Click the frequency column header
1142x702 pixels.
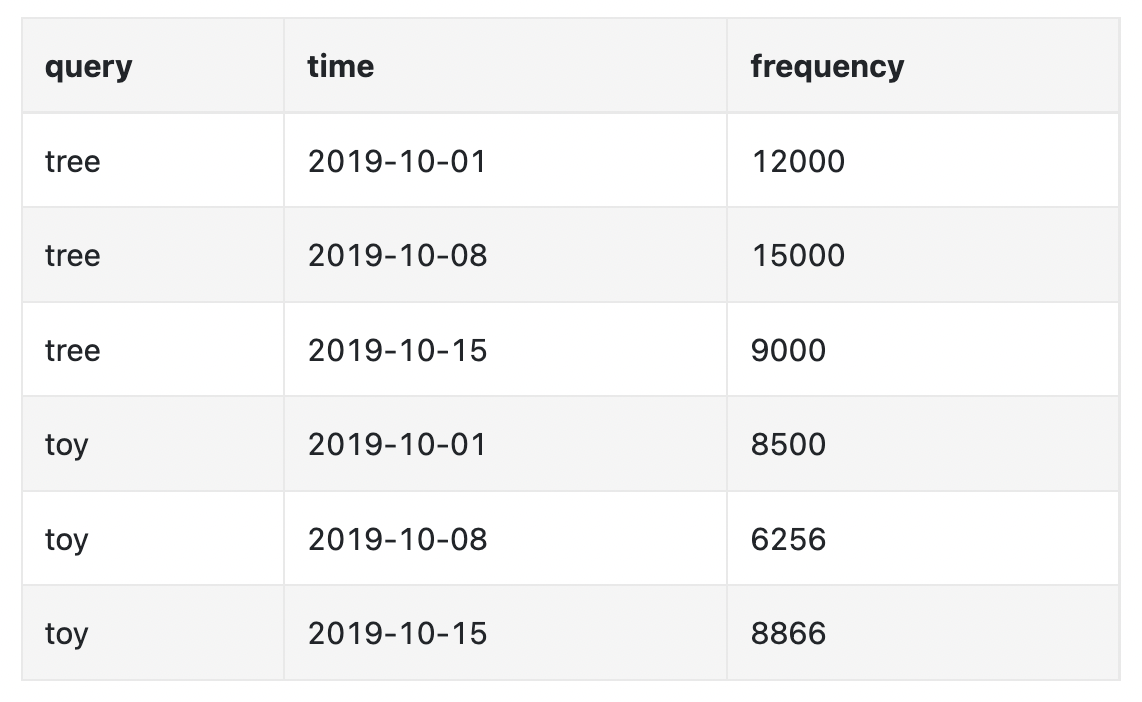tap(827, 67)
